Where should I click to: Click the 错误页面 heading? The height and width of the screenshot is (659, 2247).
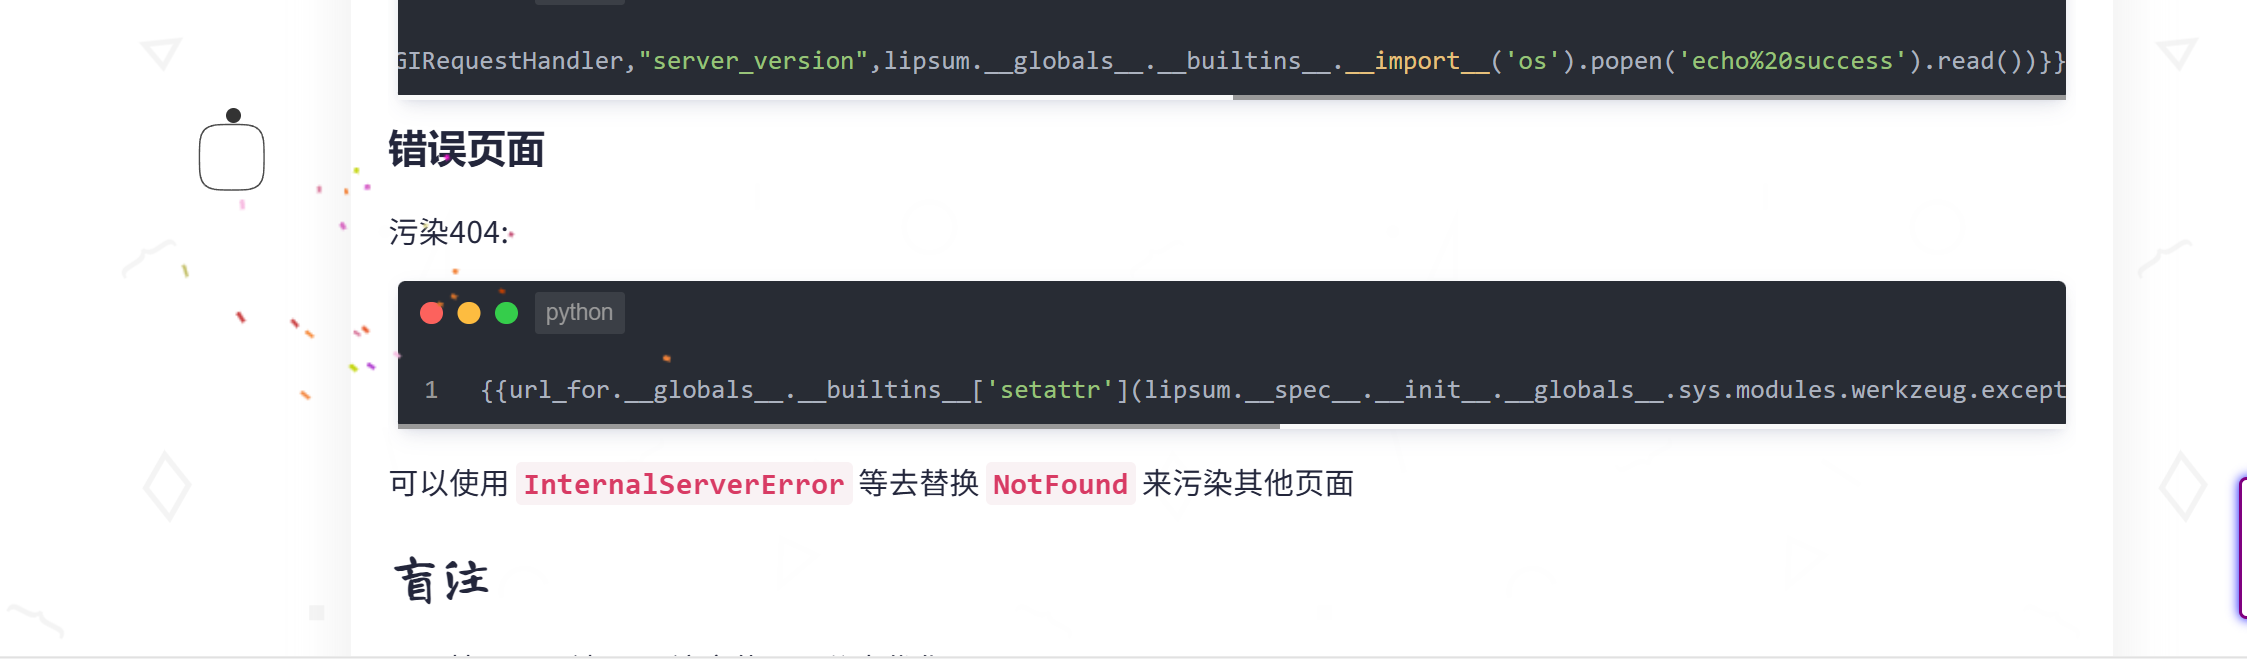(466, 150)
